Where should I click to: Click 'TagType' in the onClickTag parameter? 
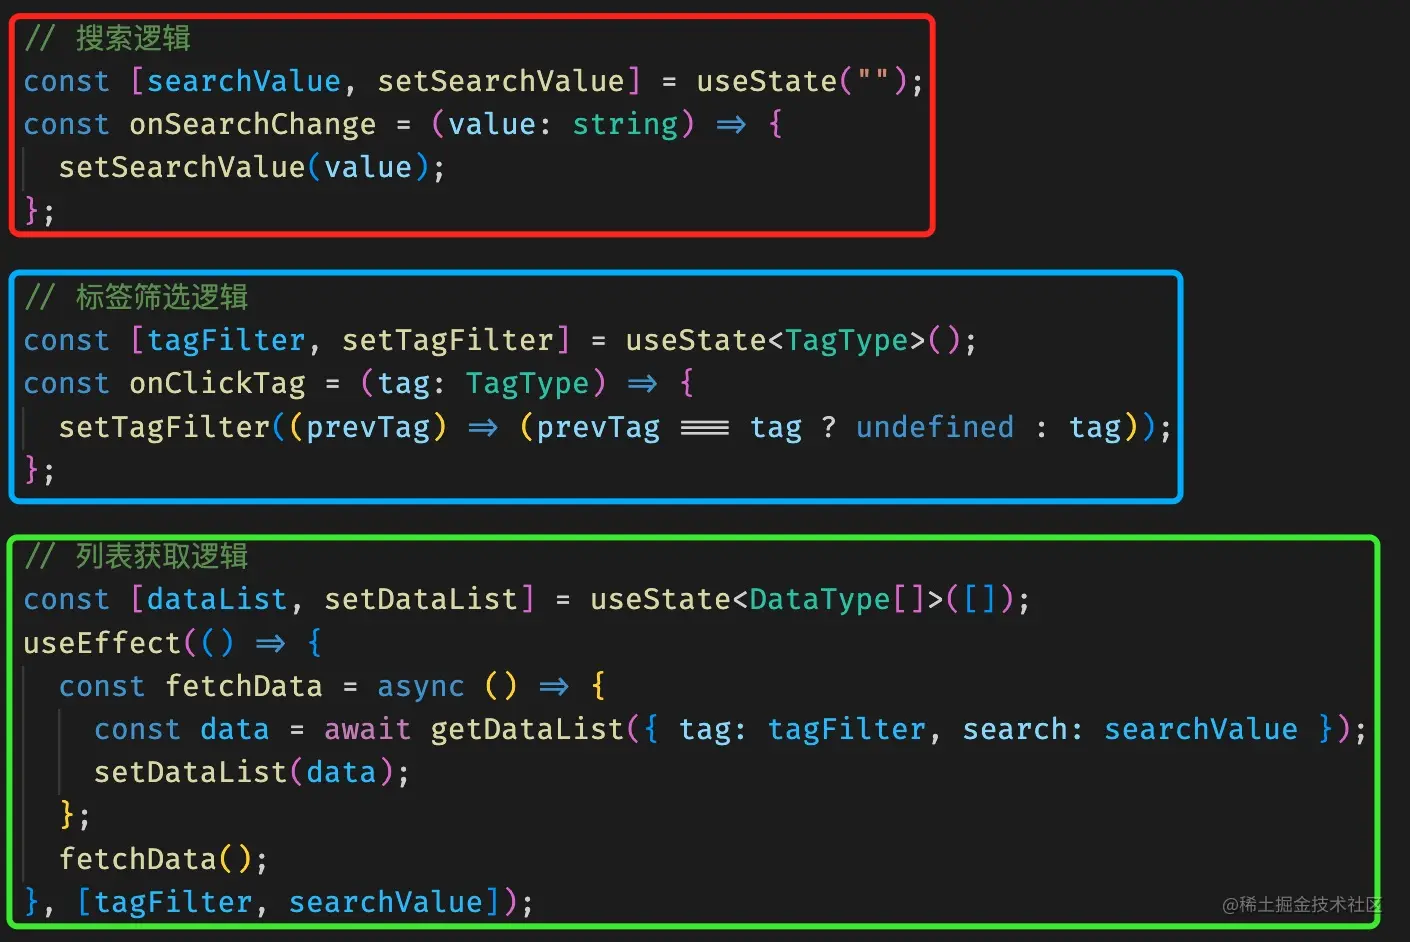(527, 383)
